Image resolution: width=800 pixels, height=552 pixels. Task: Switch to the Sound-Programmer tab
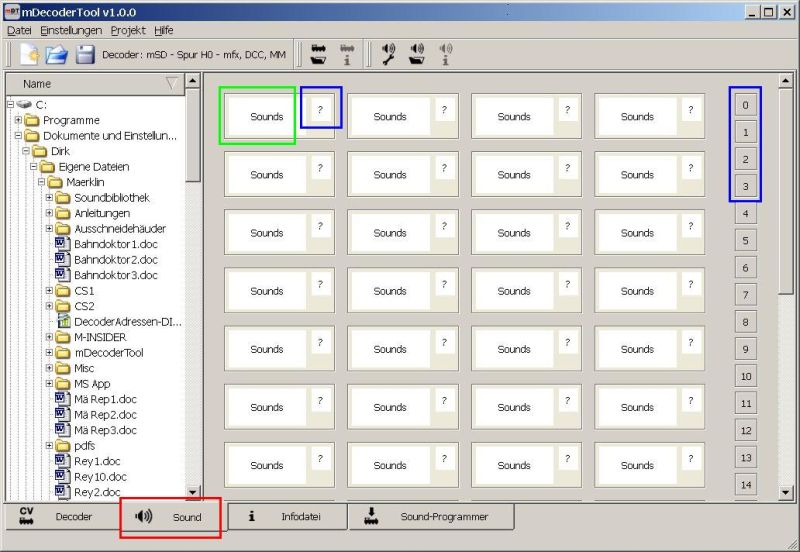pos(431,517)
